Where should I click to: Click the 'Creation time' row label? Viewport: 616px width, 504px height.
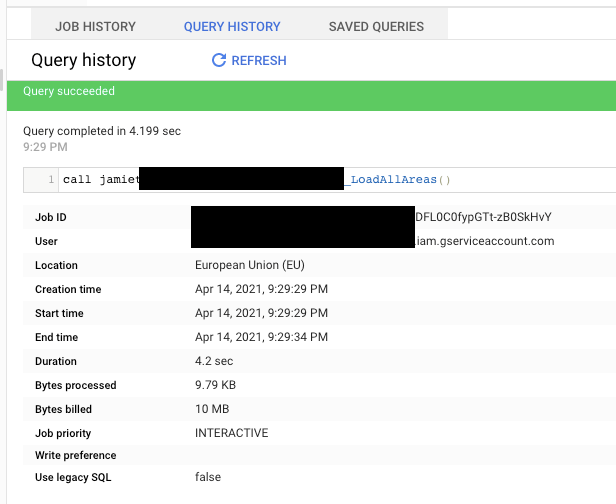click(68, 289)
